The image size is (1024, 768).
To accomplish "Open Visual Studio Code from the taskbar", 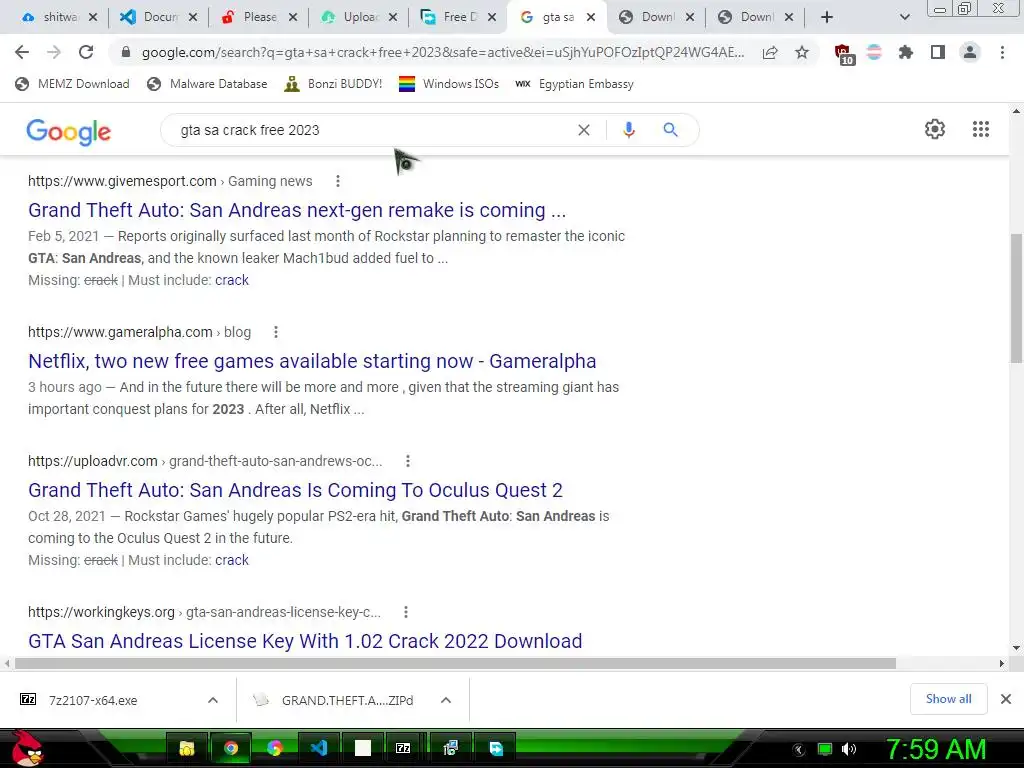I will click(x=319, y=748).
